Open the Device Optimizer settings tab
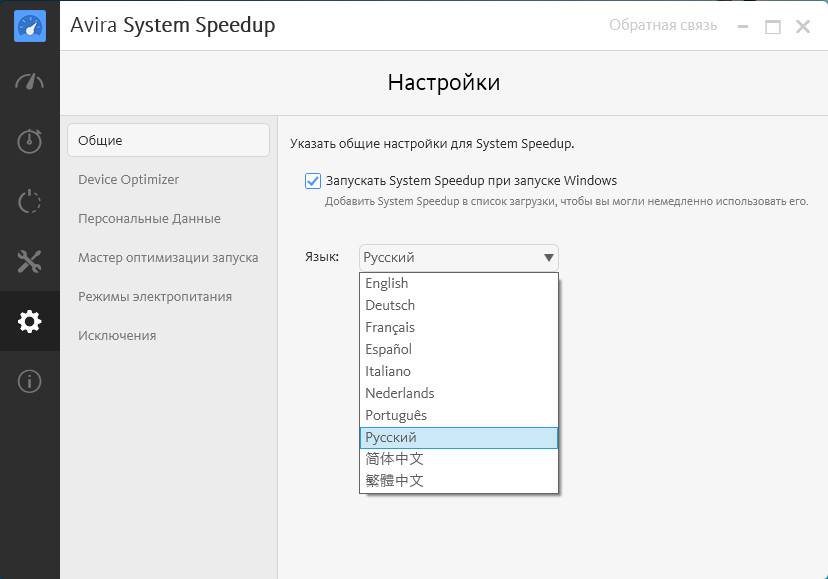Image resolution: width=828 pixels, height=579 pixels. pyautogui.click(x=128, y=180)
